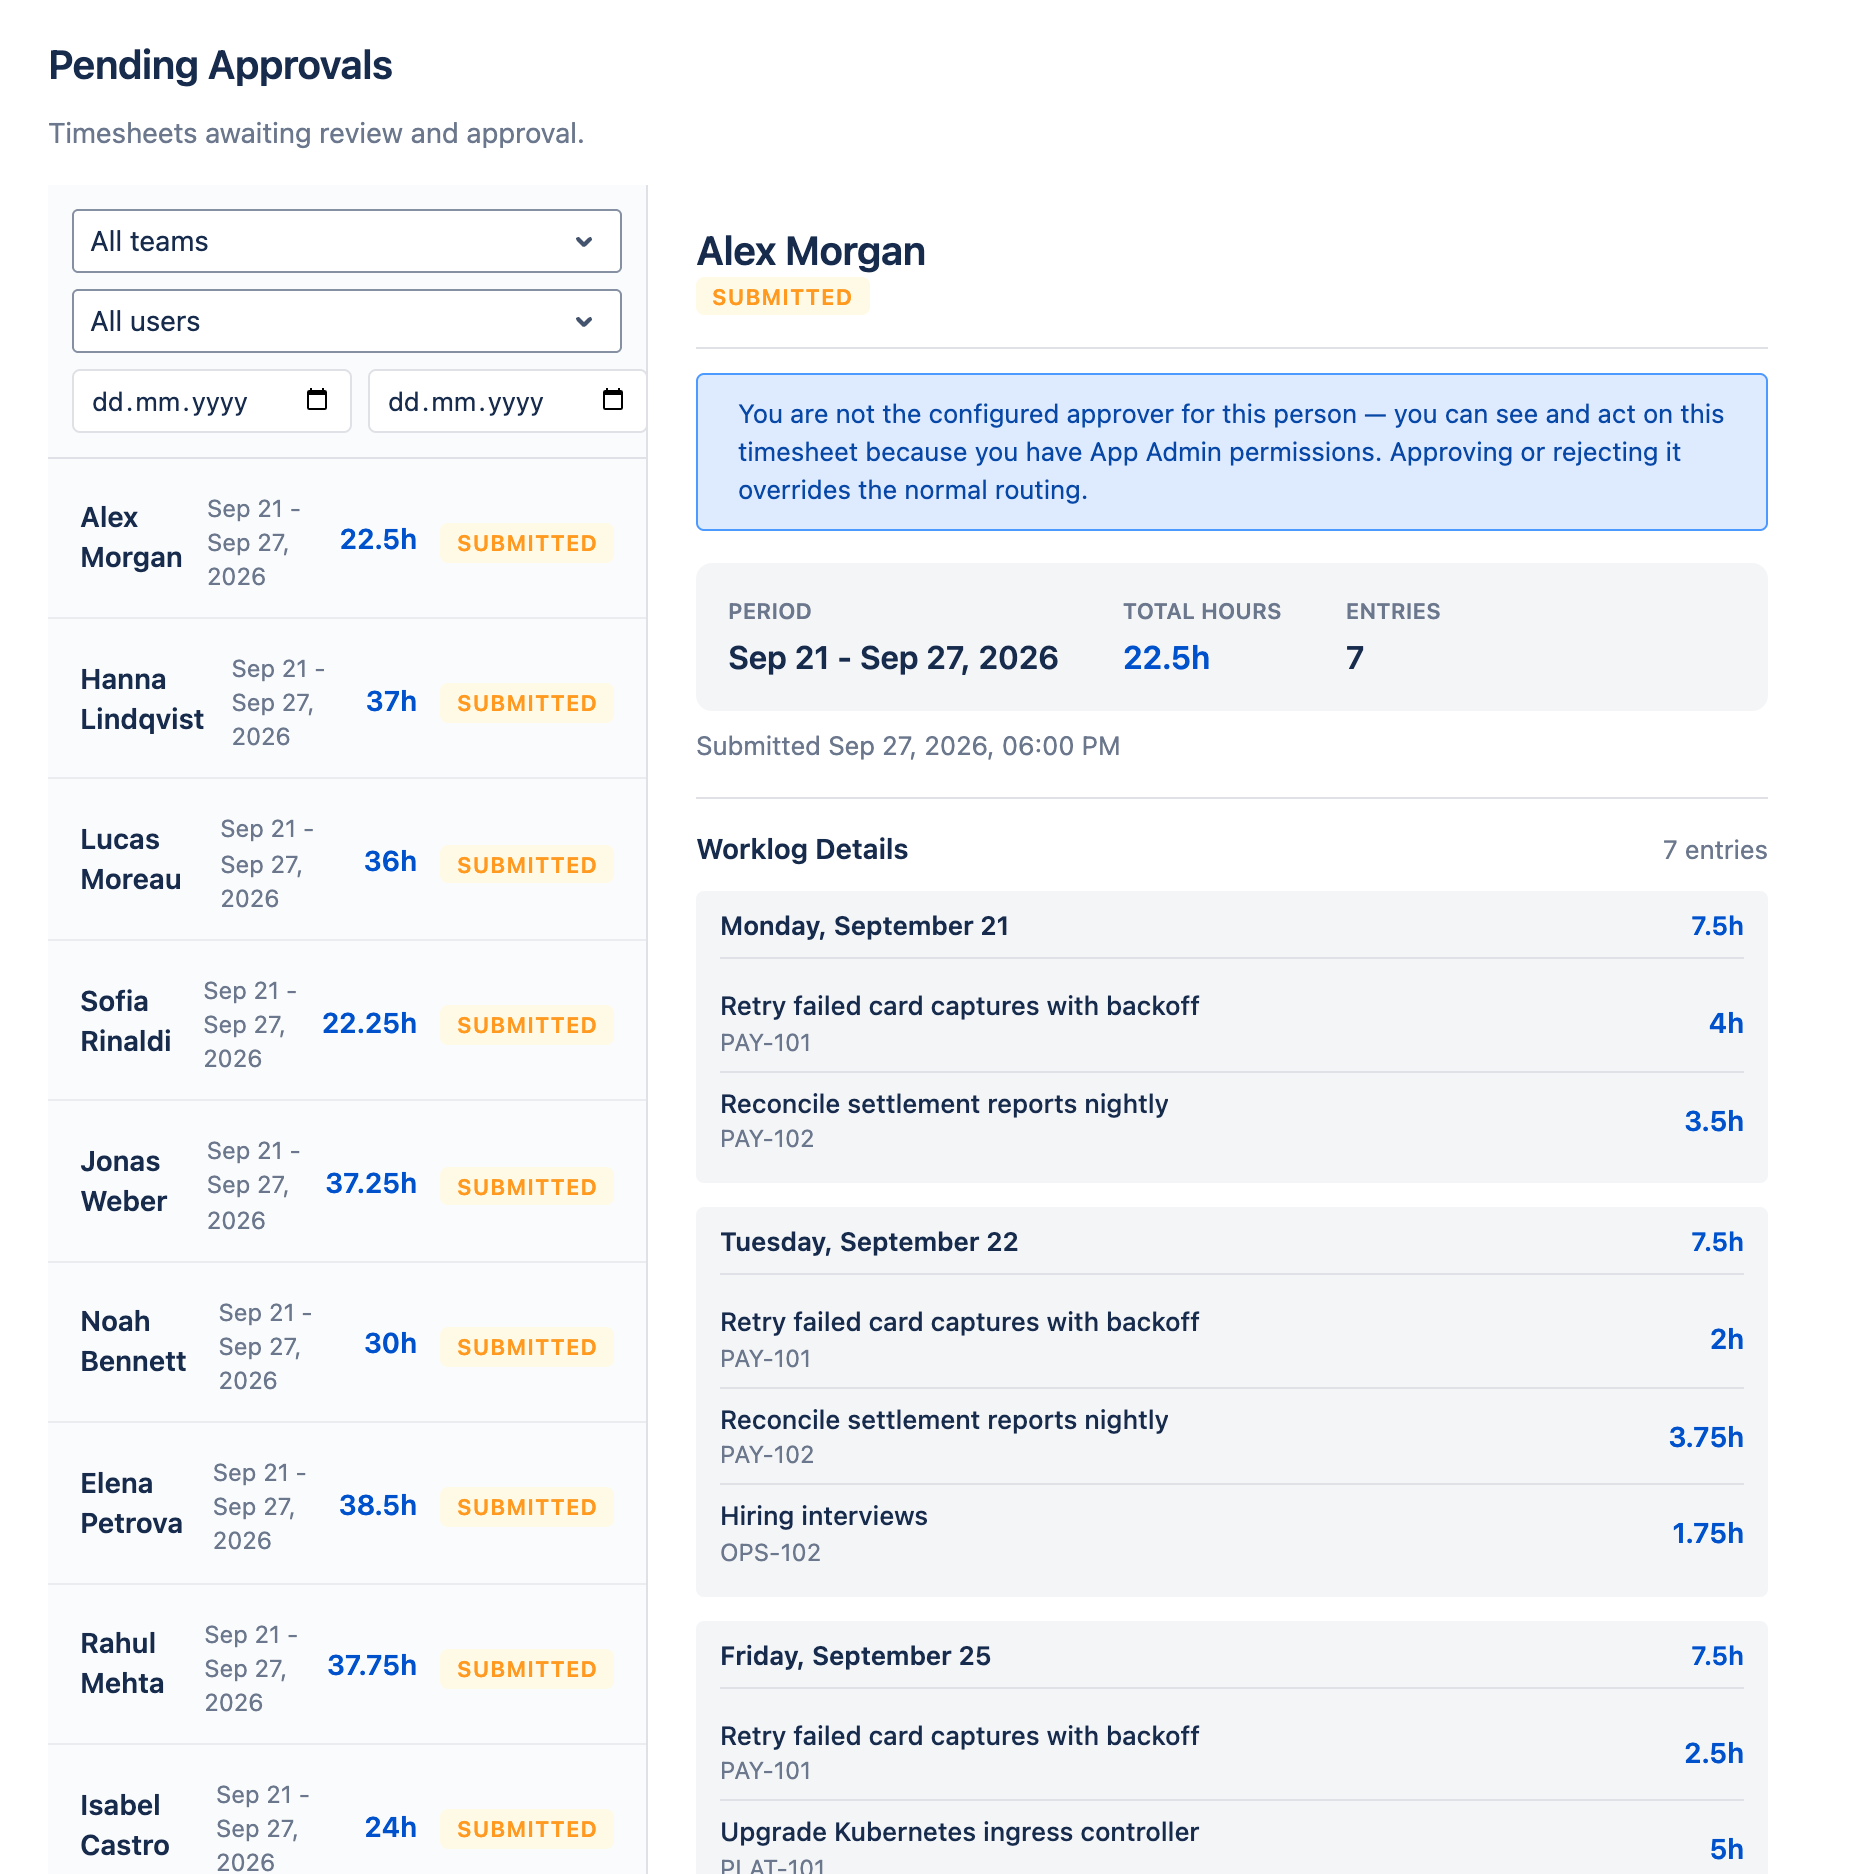
Task: Click the entries count 7
Action: tap(1355, 658)
